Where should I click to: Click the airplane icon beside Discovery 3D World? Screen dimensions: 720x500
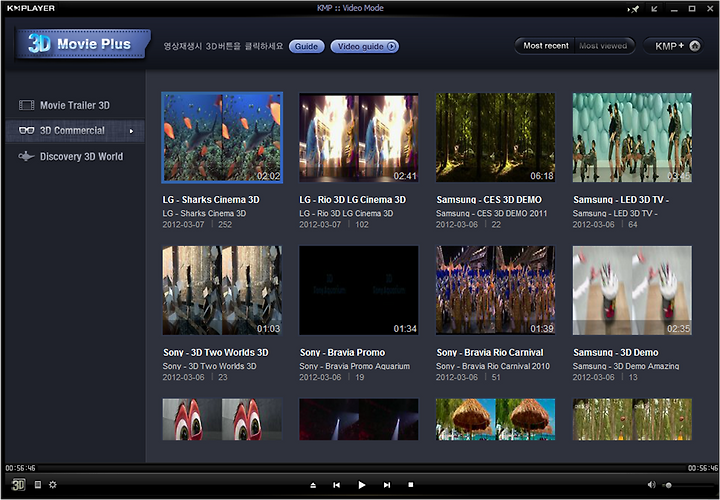26,157
